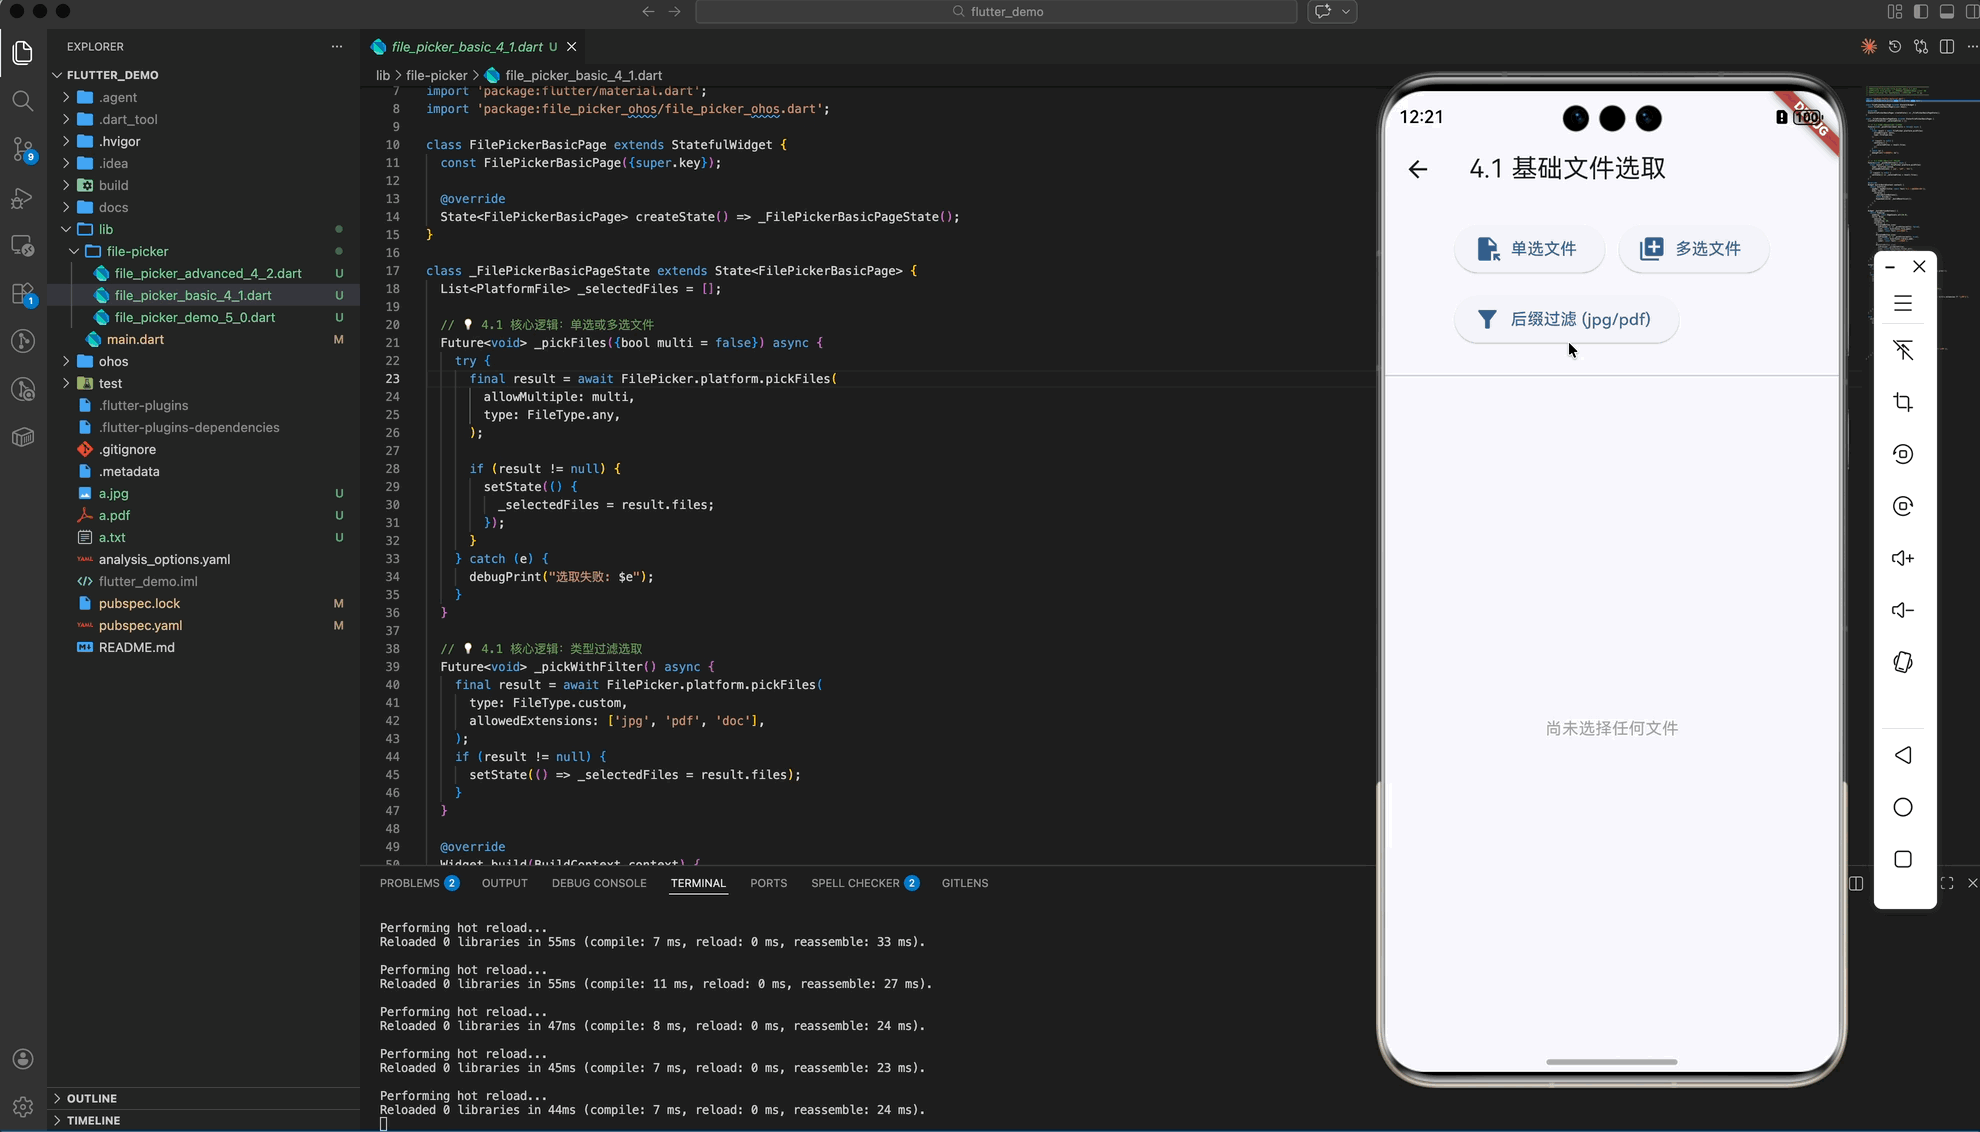
Task: Tap the 单选文件 button
Action: pyautogui.click(x=1528, y=249)
